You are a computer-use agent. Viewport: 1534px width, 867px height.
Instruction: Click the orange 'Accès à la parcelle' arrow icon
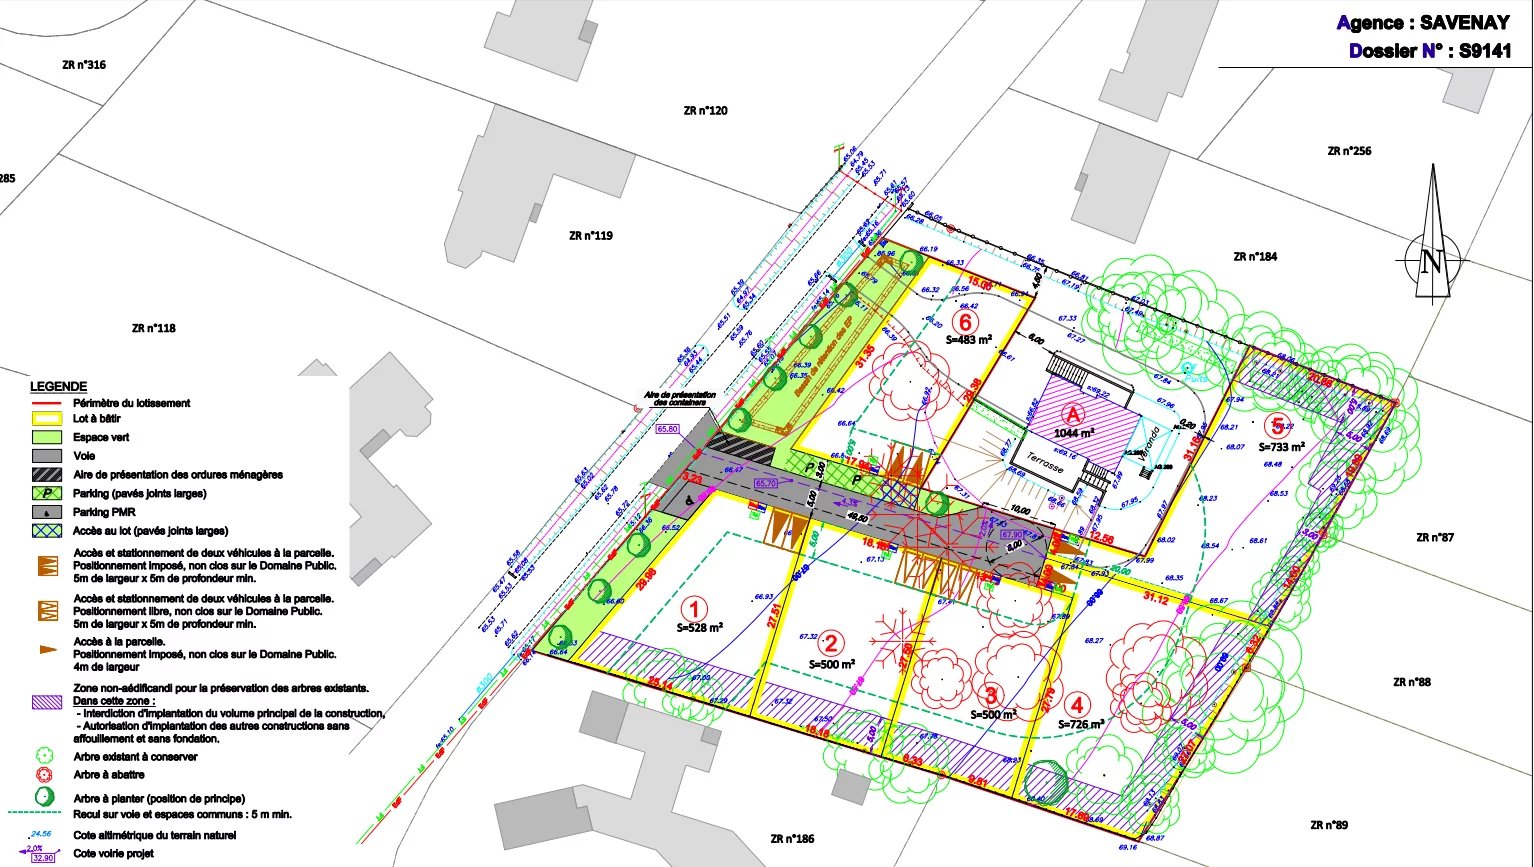(48, 650)
